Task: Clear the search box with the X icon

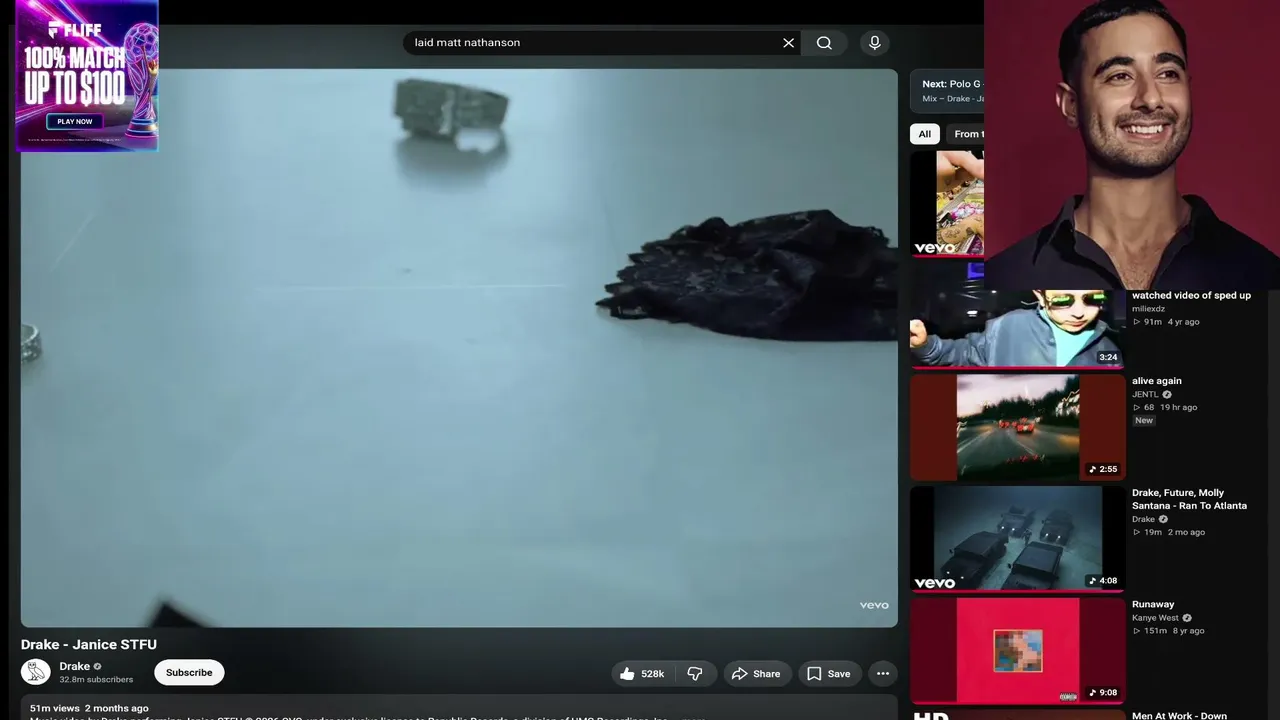Action: (x=788, y=43)
